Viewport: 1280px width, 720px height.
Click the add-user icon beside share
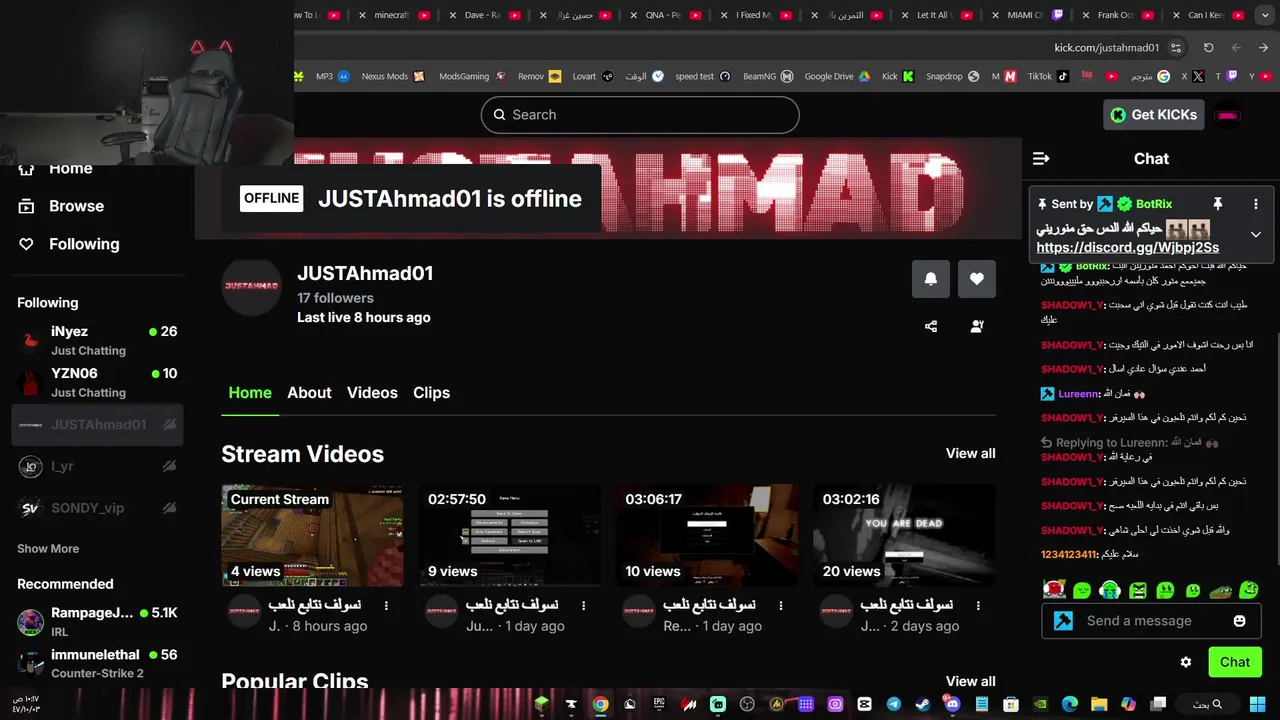coord(977,326)
